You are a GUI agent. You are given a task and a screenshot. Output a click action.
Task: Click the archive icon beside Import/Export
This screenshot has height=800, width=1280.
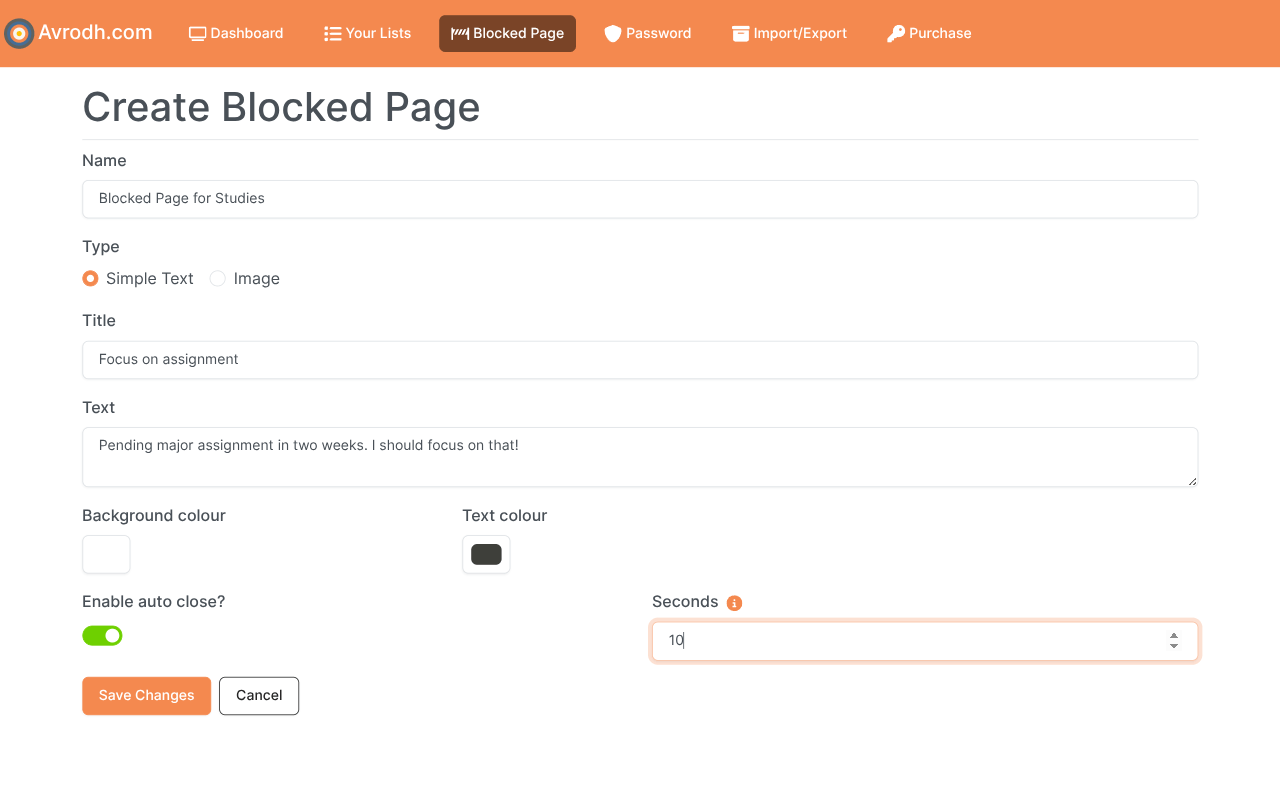pyautogui.click(x=740, y=33)
